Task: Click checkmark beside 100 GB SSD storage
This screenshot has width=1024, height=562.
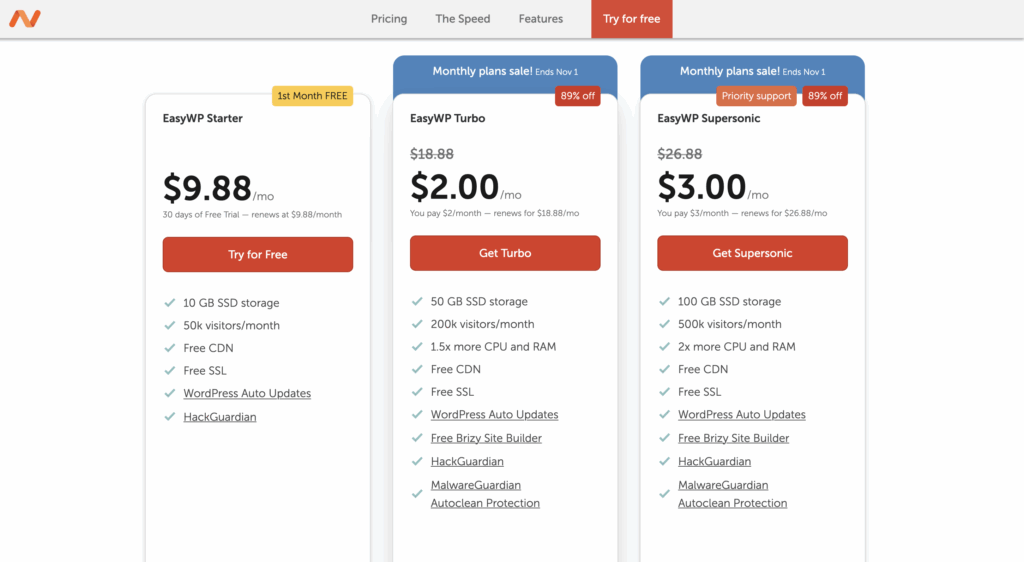Action: point(665,302)
